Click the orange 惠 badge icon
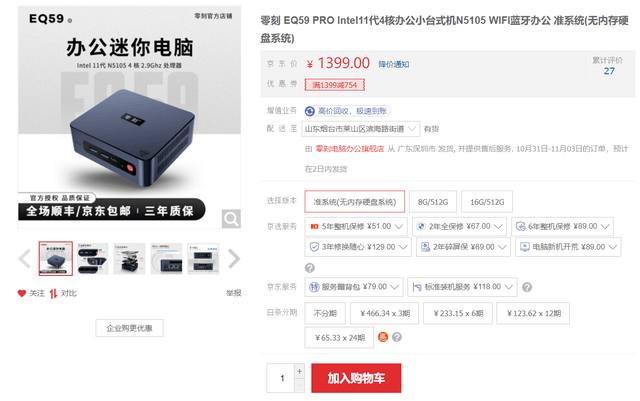This screenshot has height=401, width=640. click(382, 337)
